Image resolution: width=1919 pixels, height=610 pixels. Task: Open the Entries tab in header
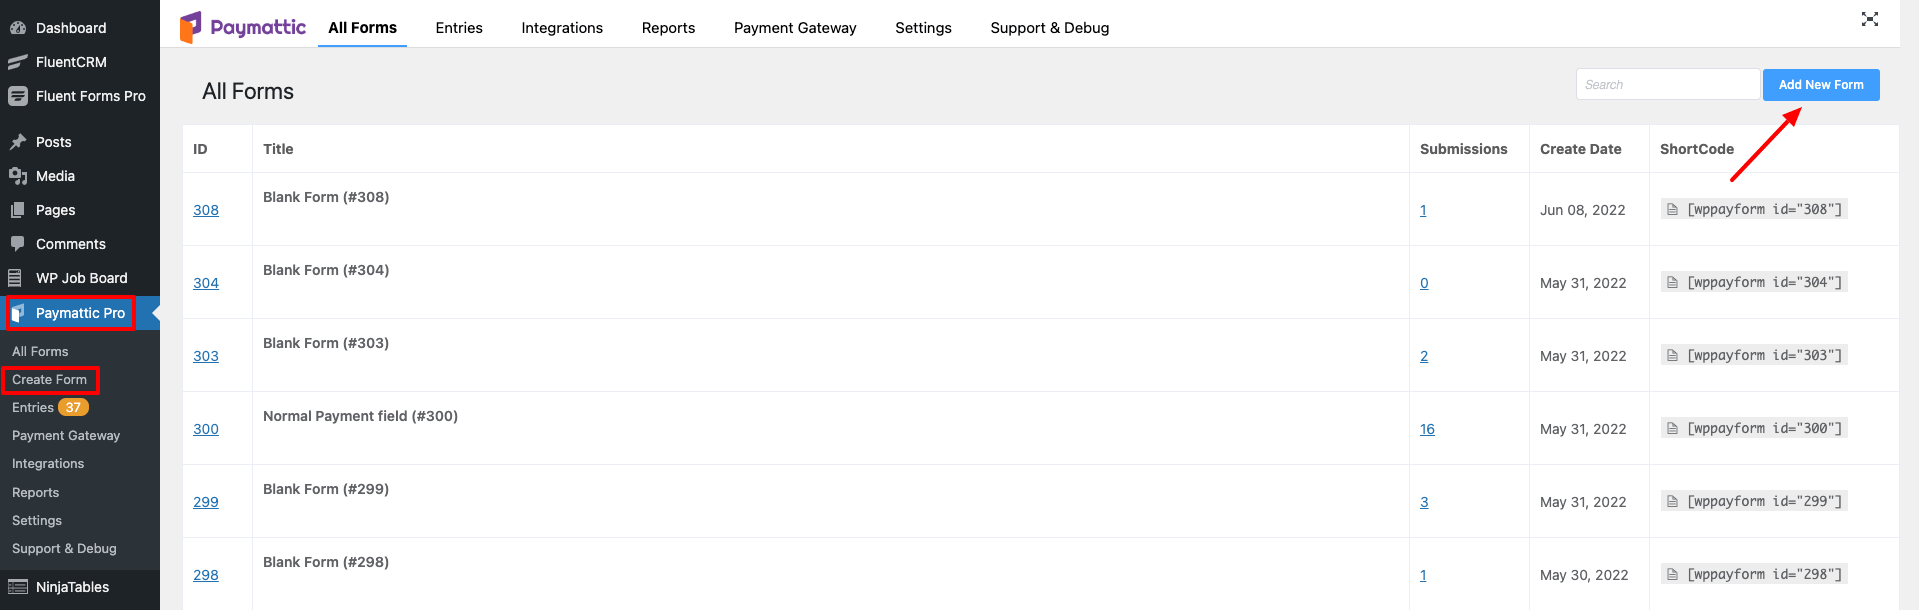[459, 28]
